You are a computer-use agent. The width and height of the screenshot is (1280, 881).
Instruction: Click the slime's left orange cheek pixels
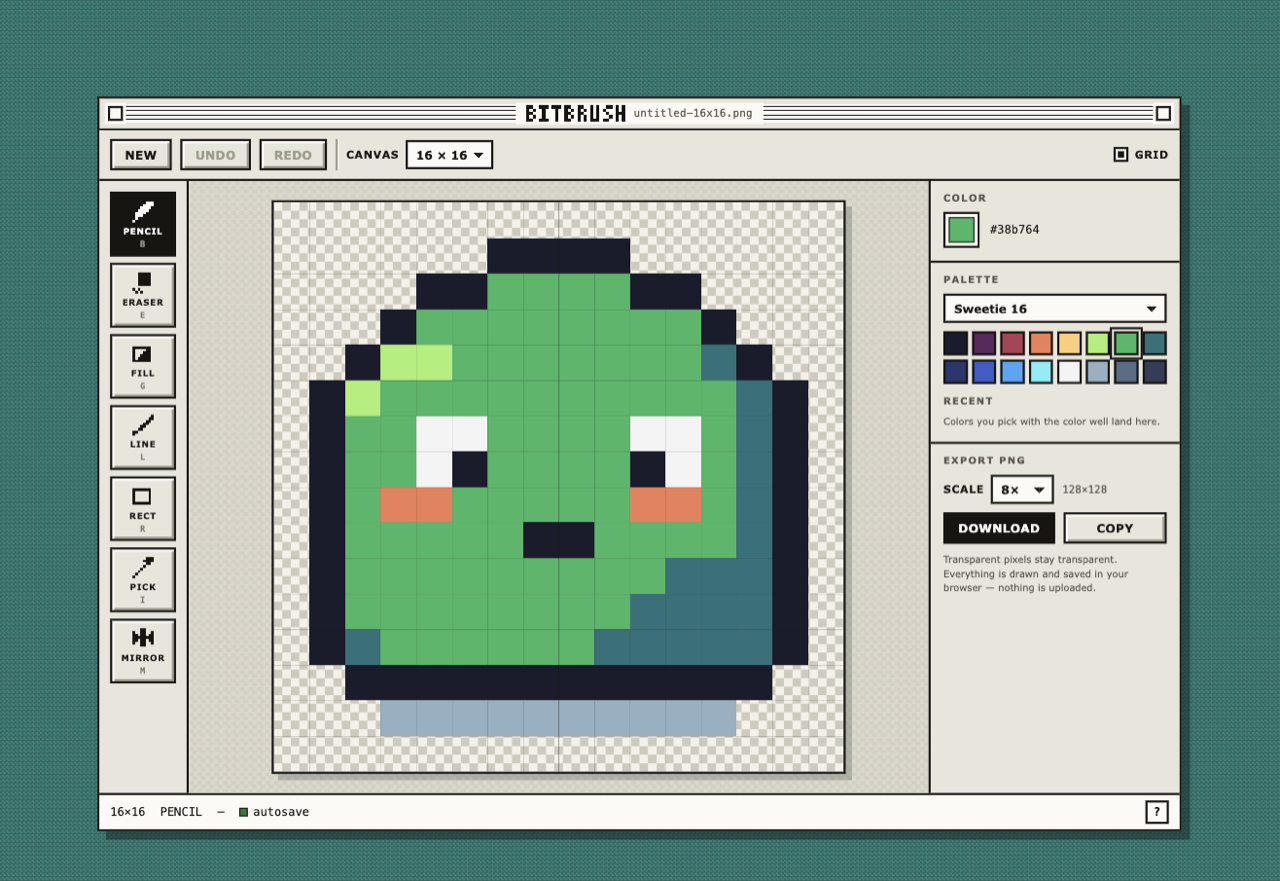[x=416, y=504]
